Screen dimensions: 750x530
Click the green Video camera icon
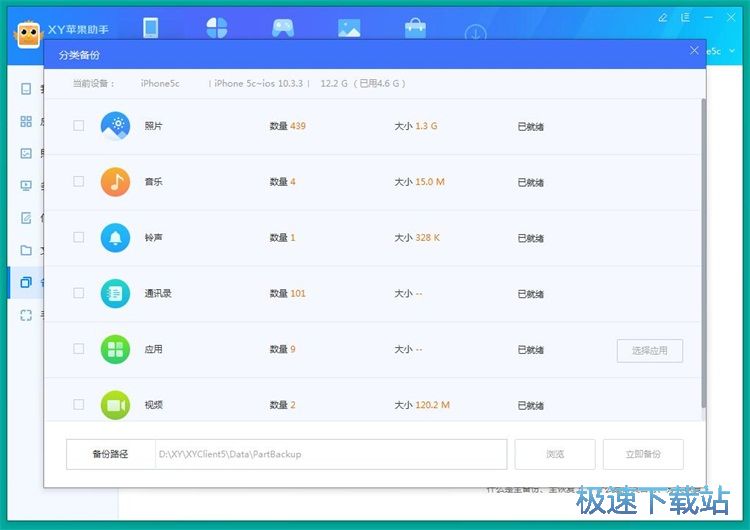pyautogui.click(x=116, y=405)
